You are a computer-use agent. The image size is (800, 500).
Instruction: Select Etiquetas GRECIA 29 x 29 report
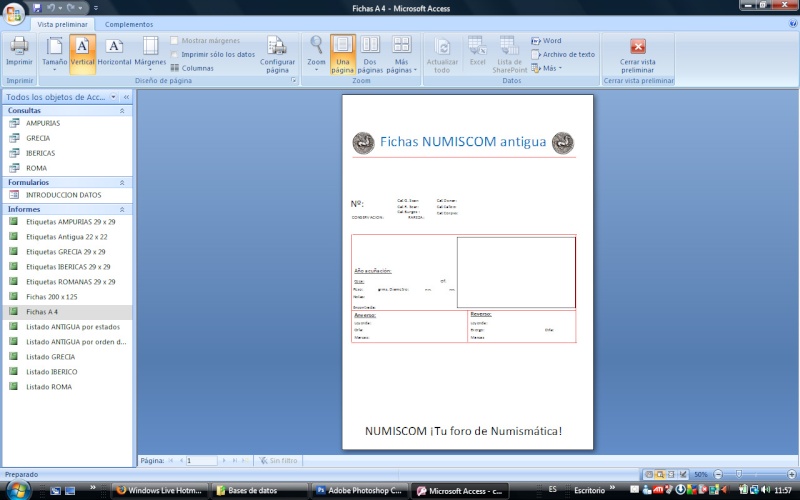67,252
